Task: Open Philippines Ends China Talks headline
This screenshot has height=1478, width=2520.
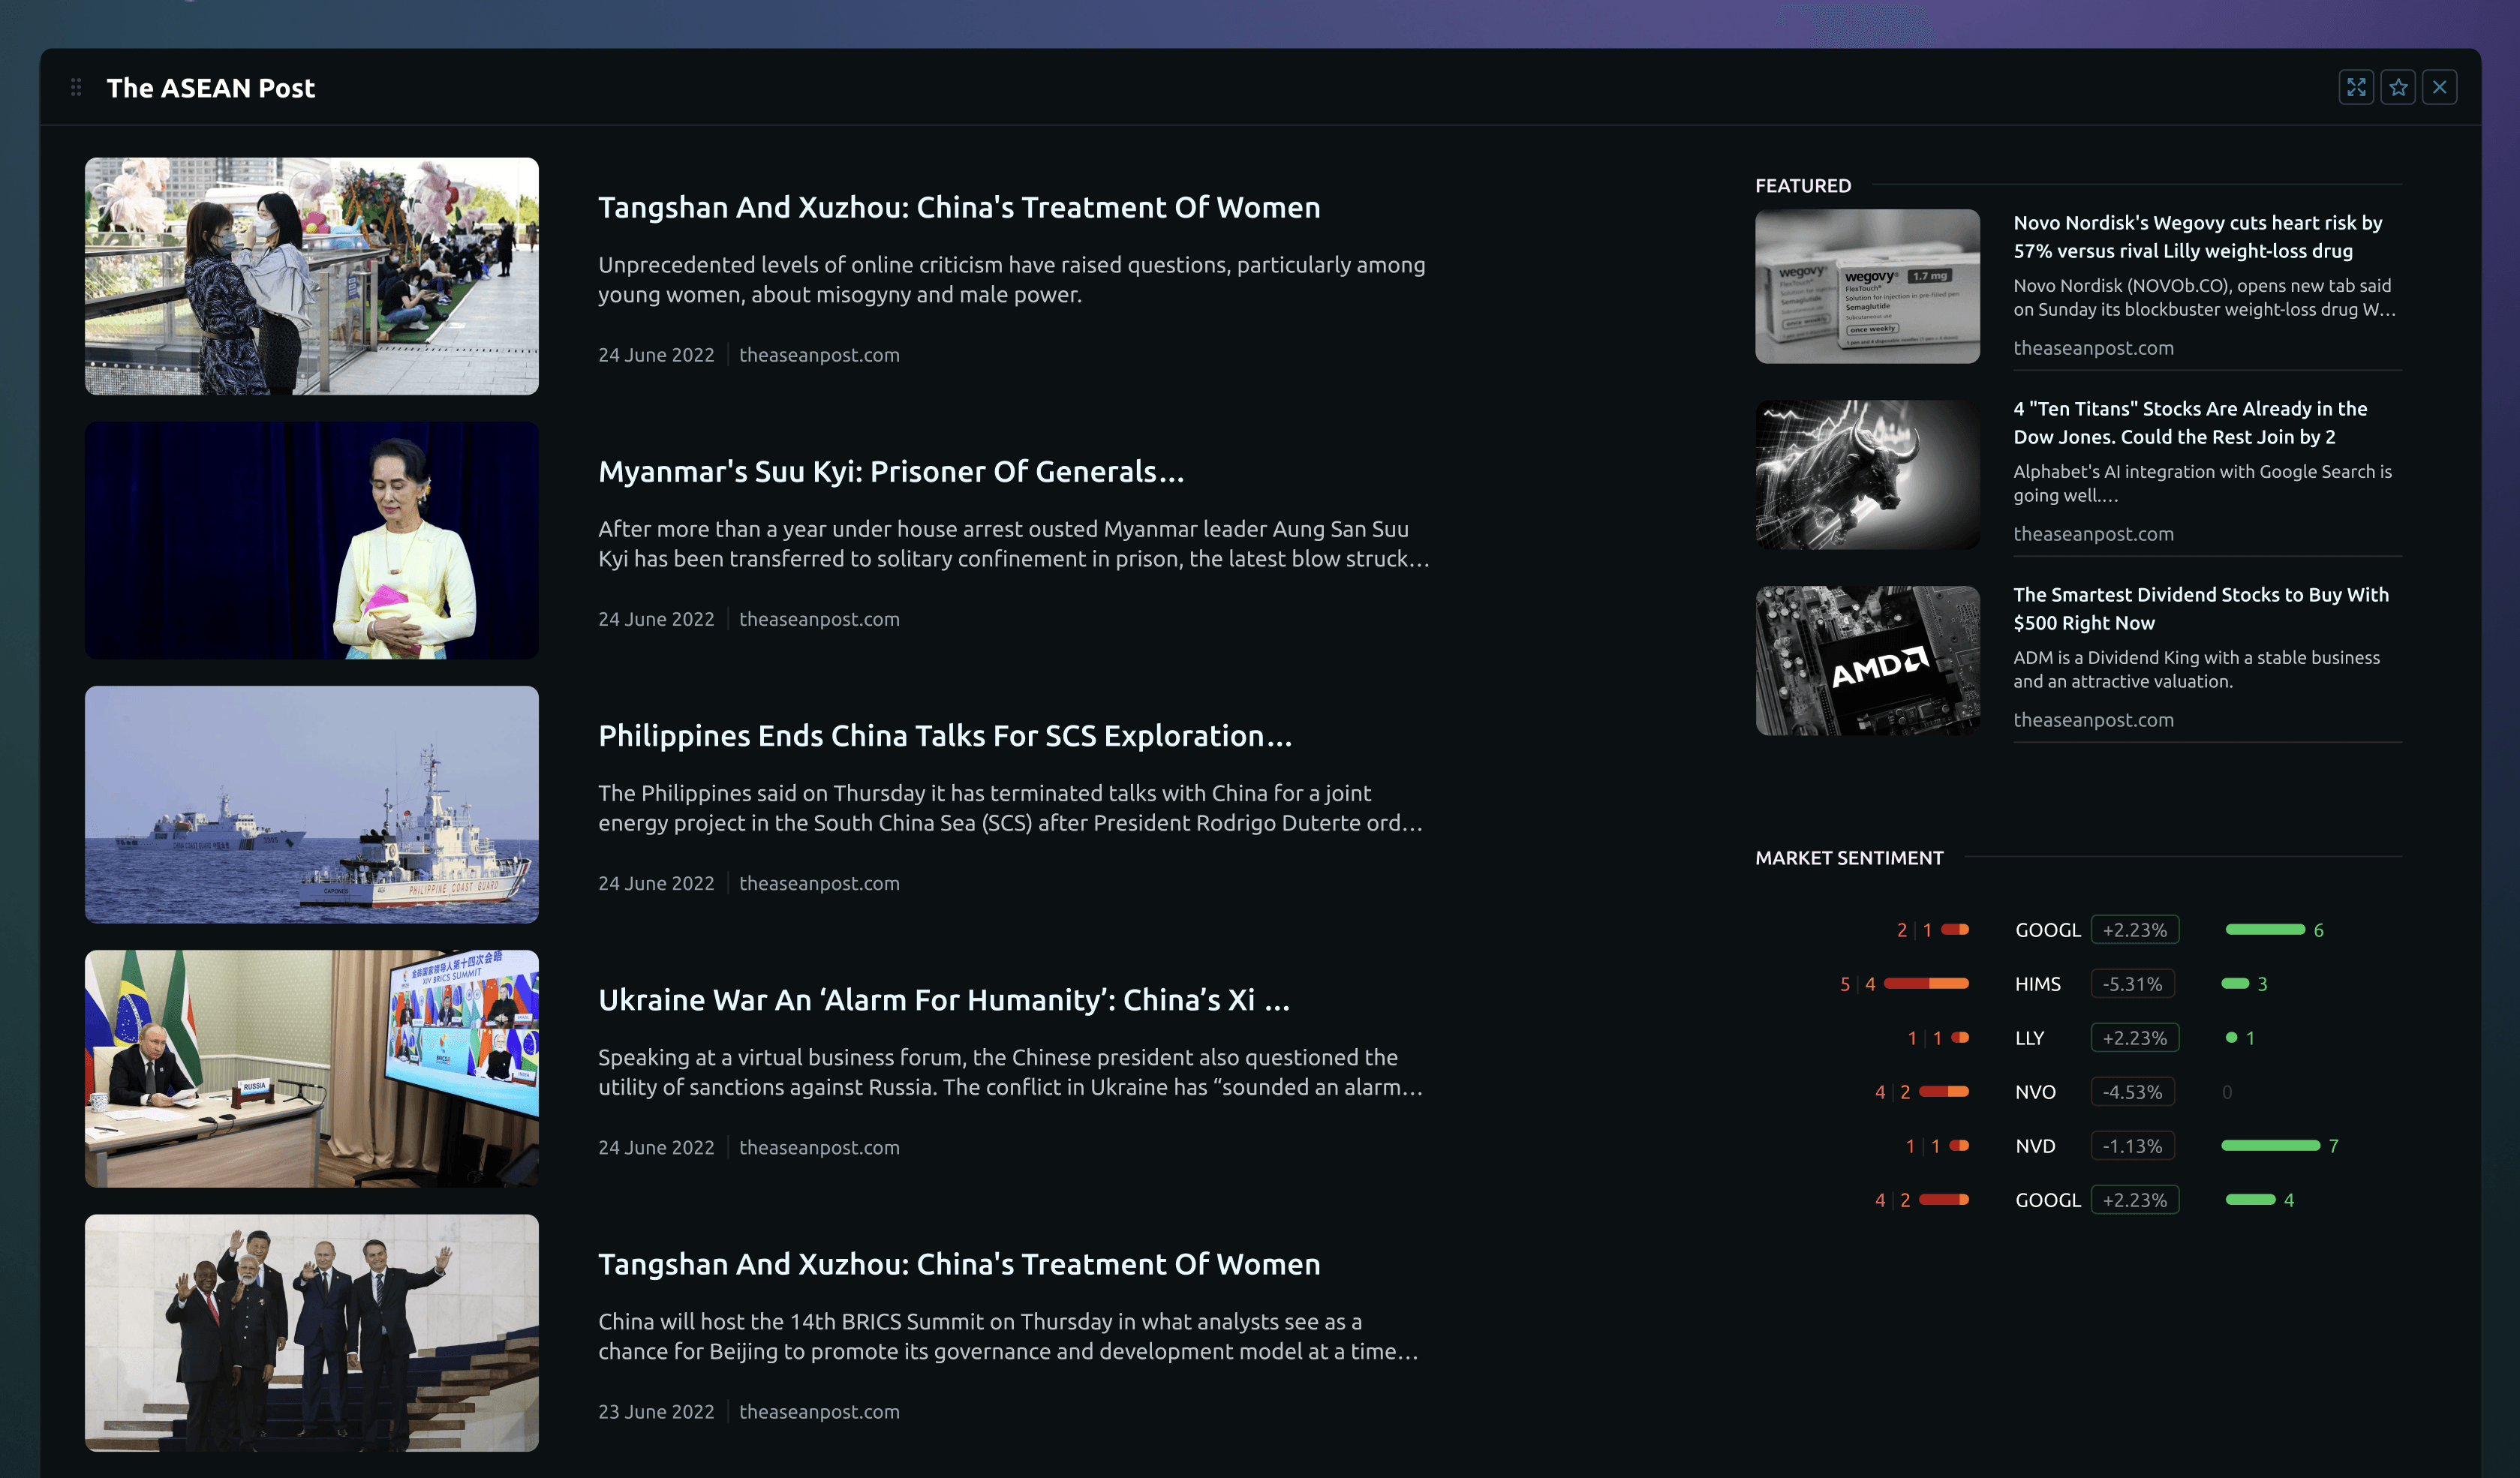Action: pos(944,736)
